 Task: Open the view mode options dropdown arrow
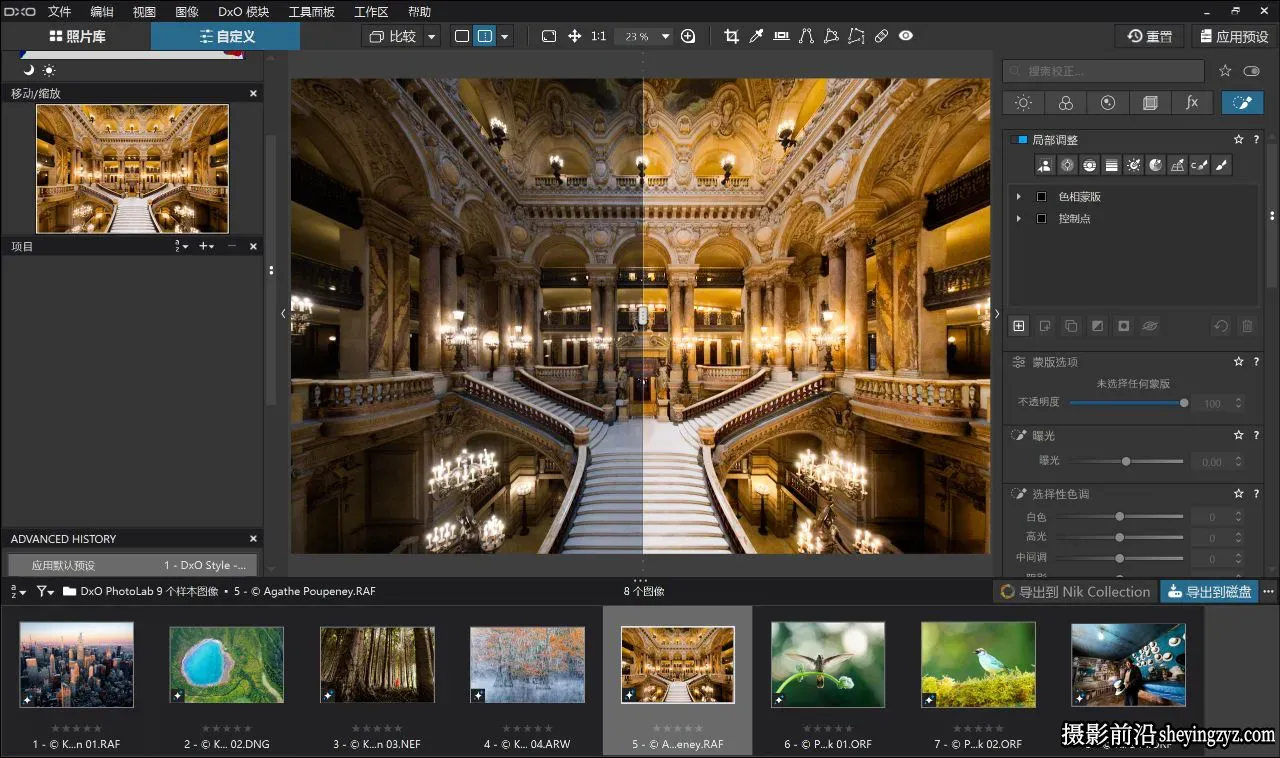(x=505, y=36)
